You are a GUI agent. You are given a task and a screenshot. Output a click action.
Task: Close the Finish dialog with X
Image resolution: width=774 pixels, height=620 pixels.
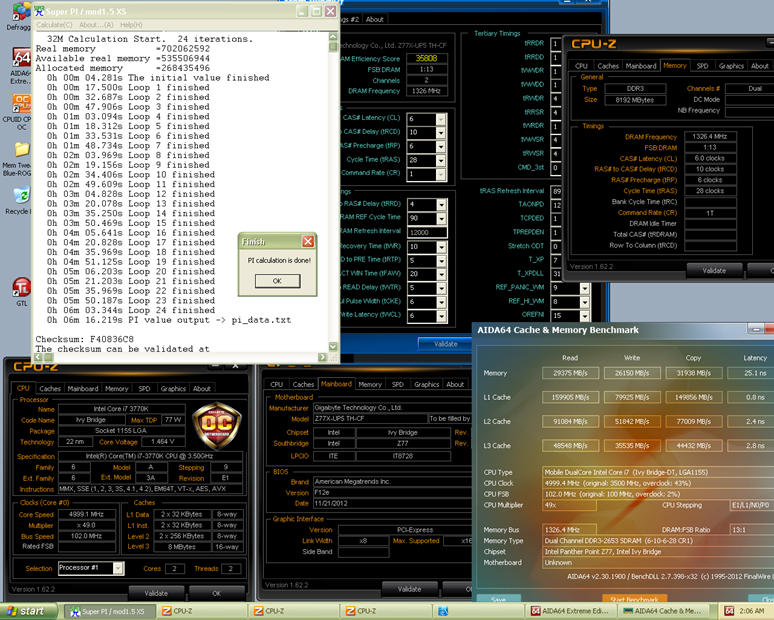[308, 241]
